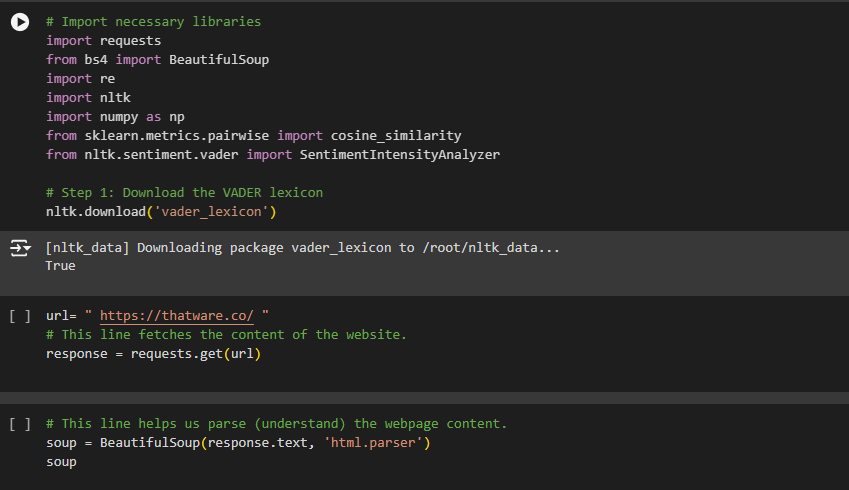The image size is (849, 490).
Task: Toggle the cell output options icon
Action: 20,248
